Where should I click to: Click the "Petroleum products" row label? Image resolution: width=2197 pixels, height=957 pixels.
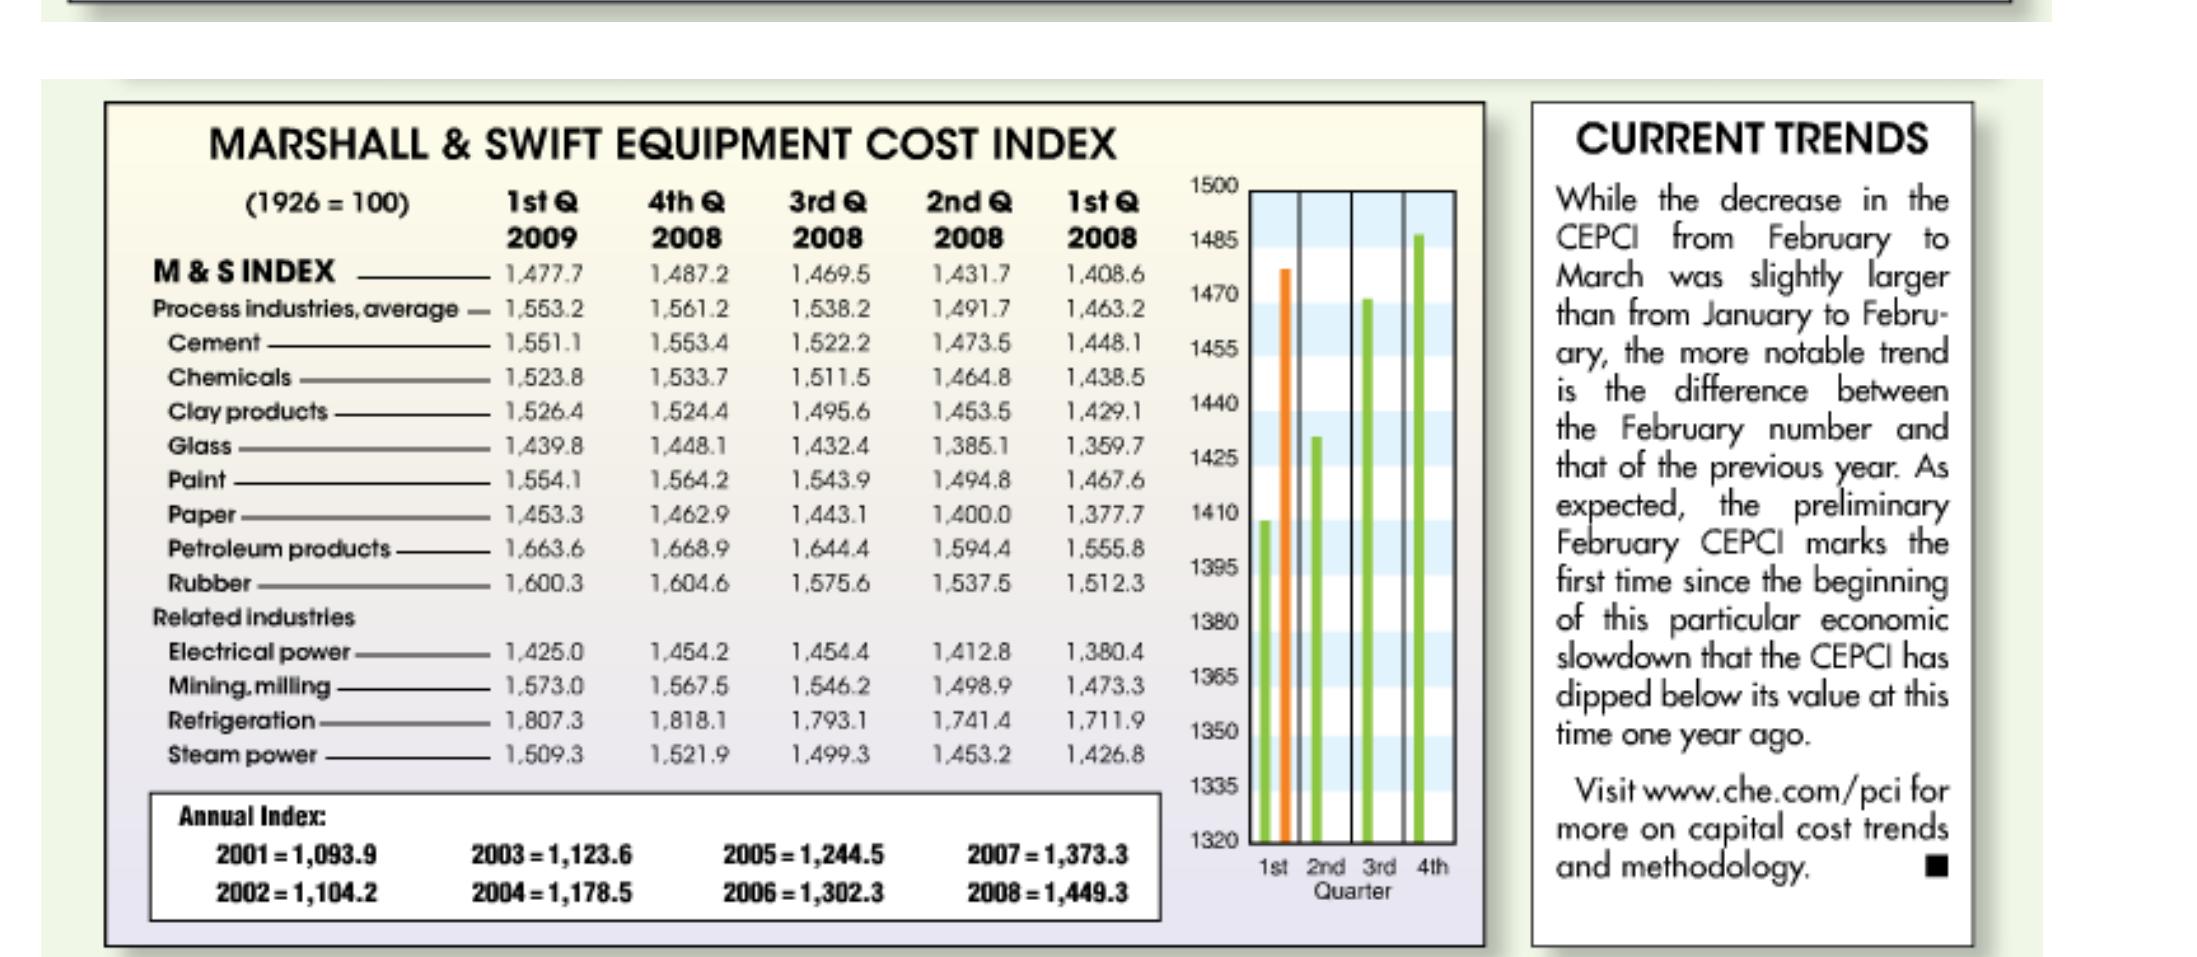279,549
